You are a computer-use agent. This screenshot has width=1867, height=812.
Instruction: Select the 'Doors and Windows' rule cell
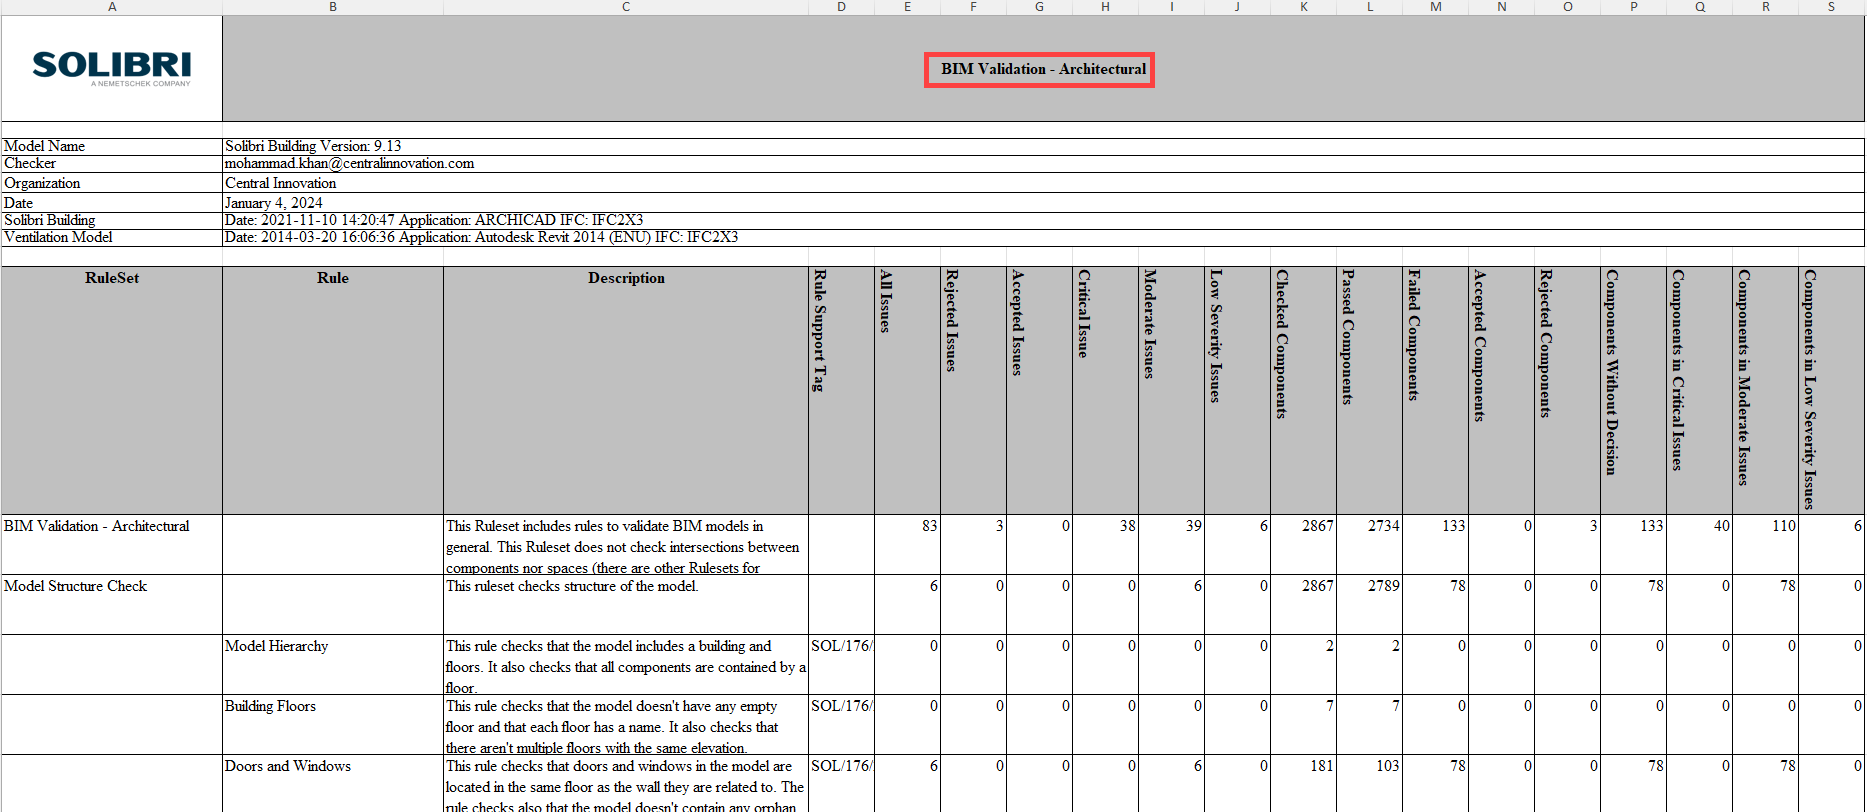(333, 783)
